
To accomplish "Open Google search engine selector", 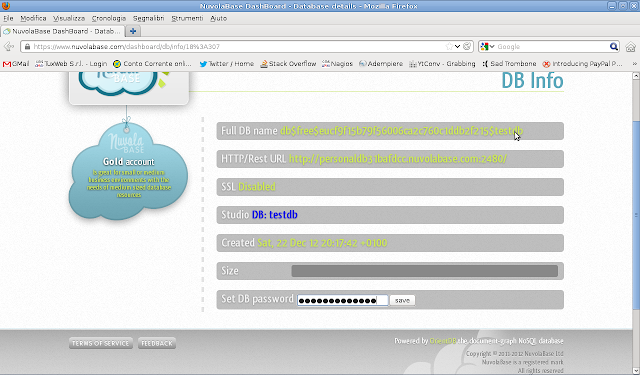I will coord(487,47).
